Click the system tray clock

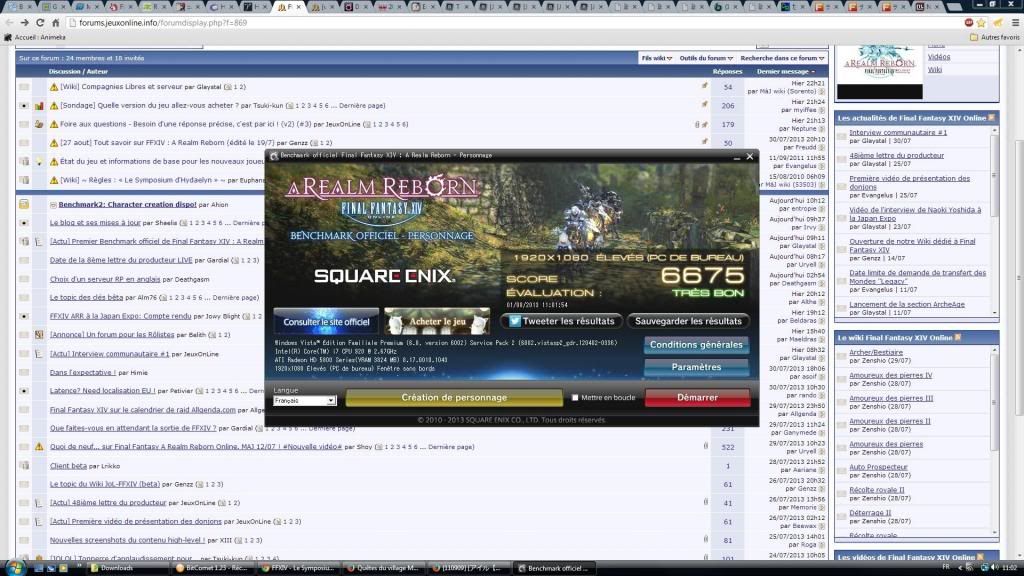pyautogui.click(x=1010, y=568)
